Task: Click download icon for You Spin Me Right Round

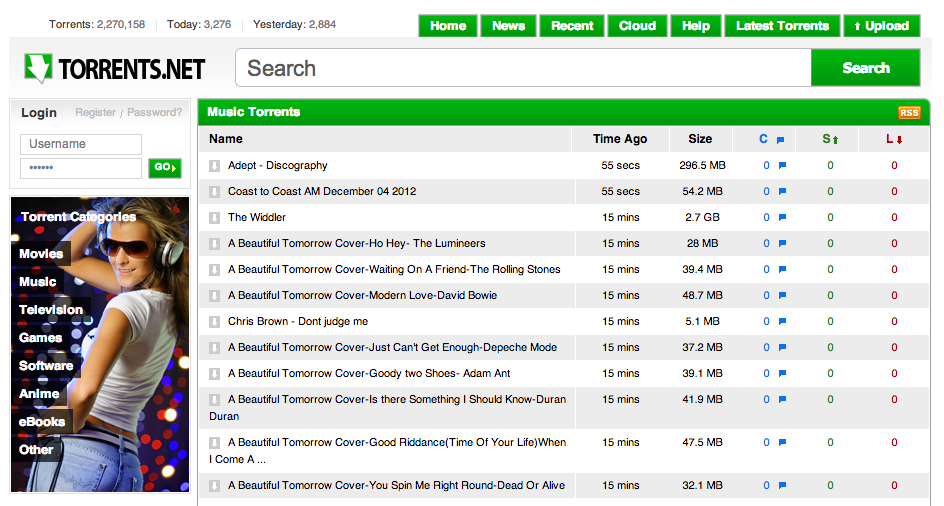Action: click(214, 486)
